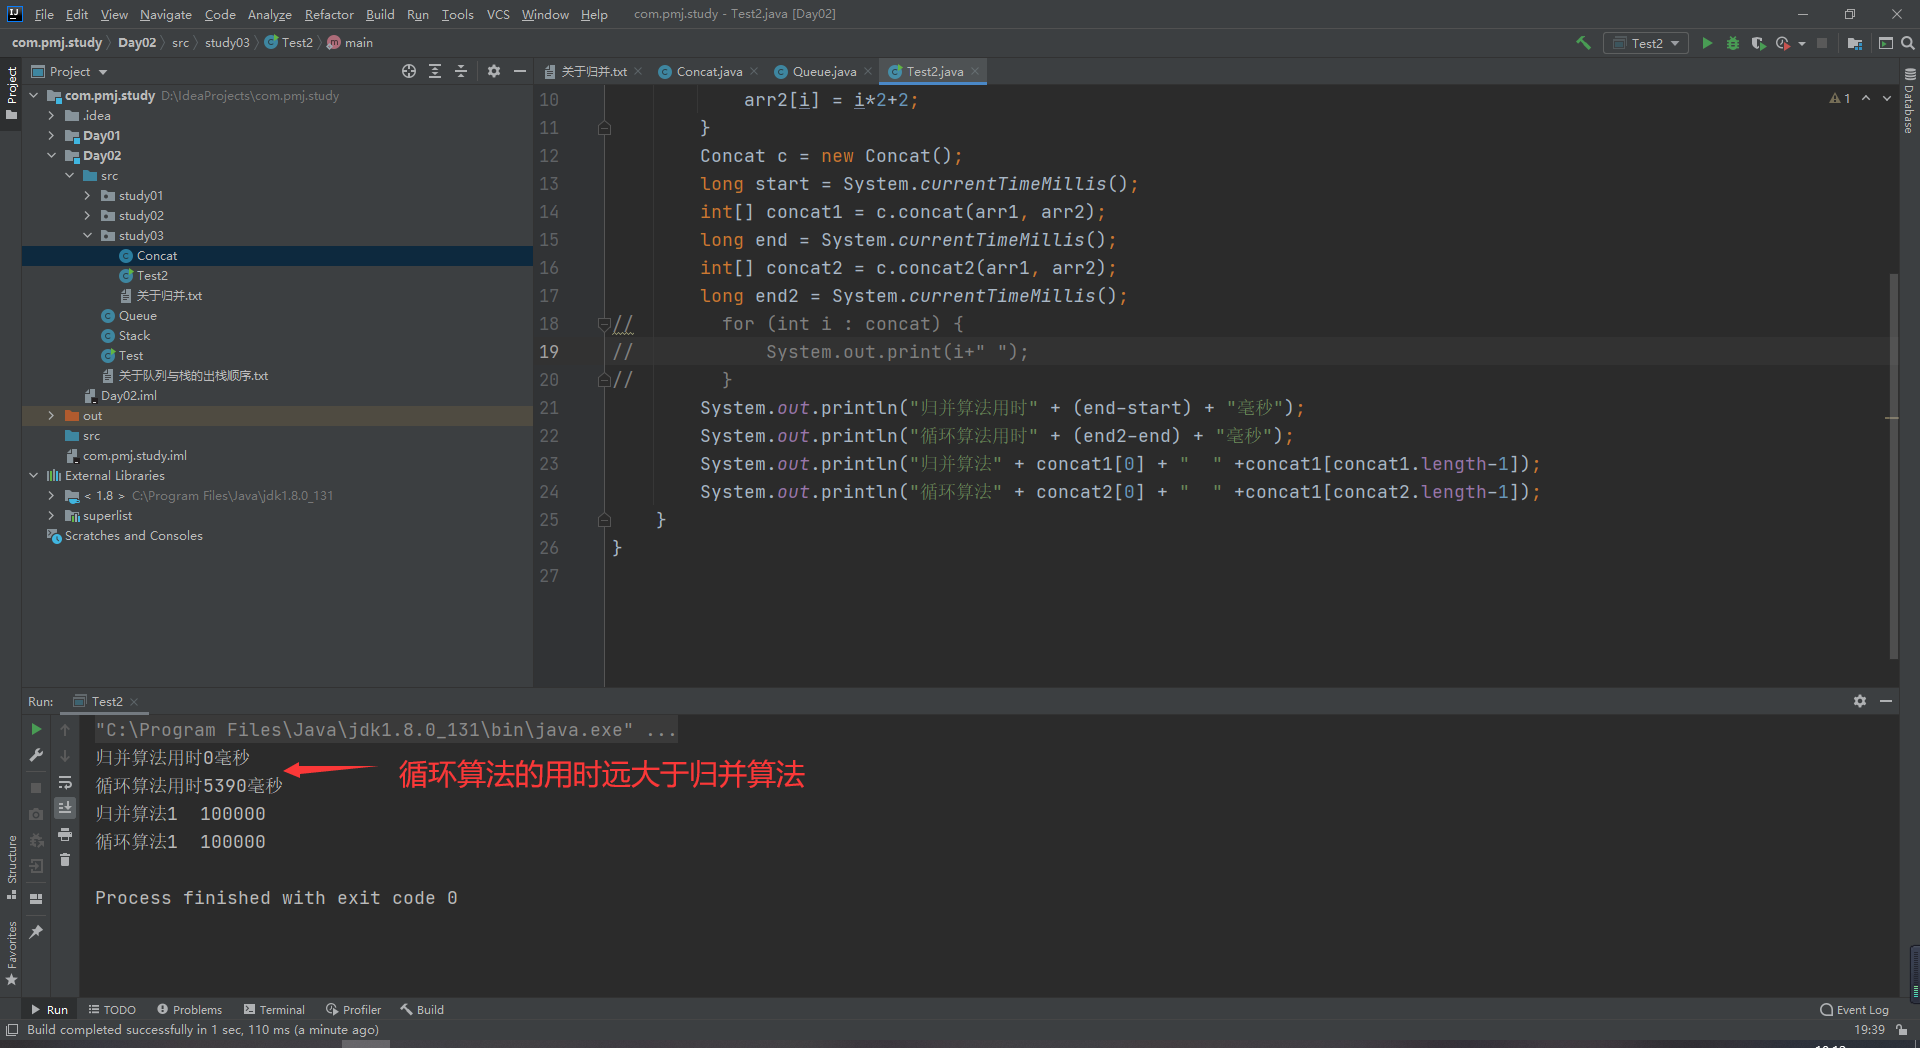Image resolution: width=1920 pixels, height=1048 pixels.
Task: Click the editor vertical scrollbar
Action: 1893,465
